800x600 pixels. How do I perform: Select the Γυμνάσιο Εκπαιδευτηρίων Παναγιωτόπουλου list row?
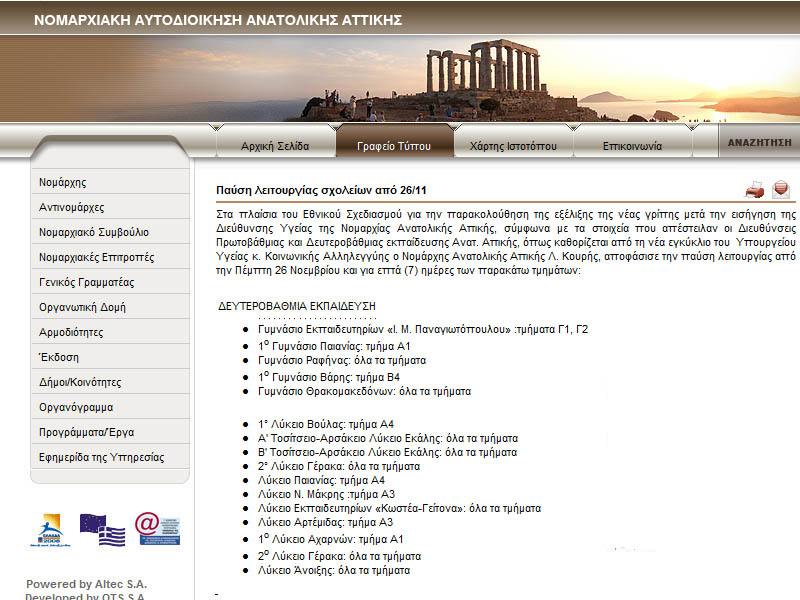[x=423, y=330]
